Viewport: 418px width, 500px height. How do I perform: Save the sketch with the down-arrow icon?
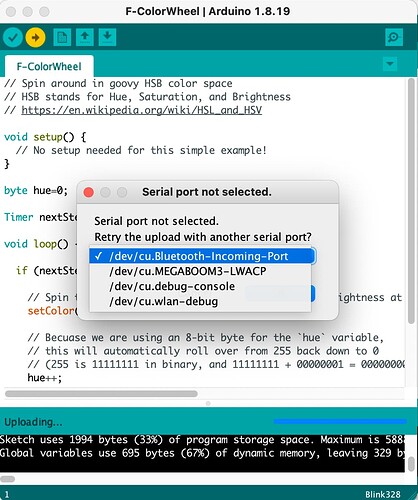pyautogui.click(x=107, y=37)
